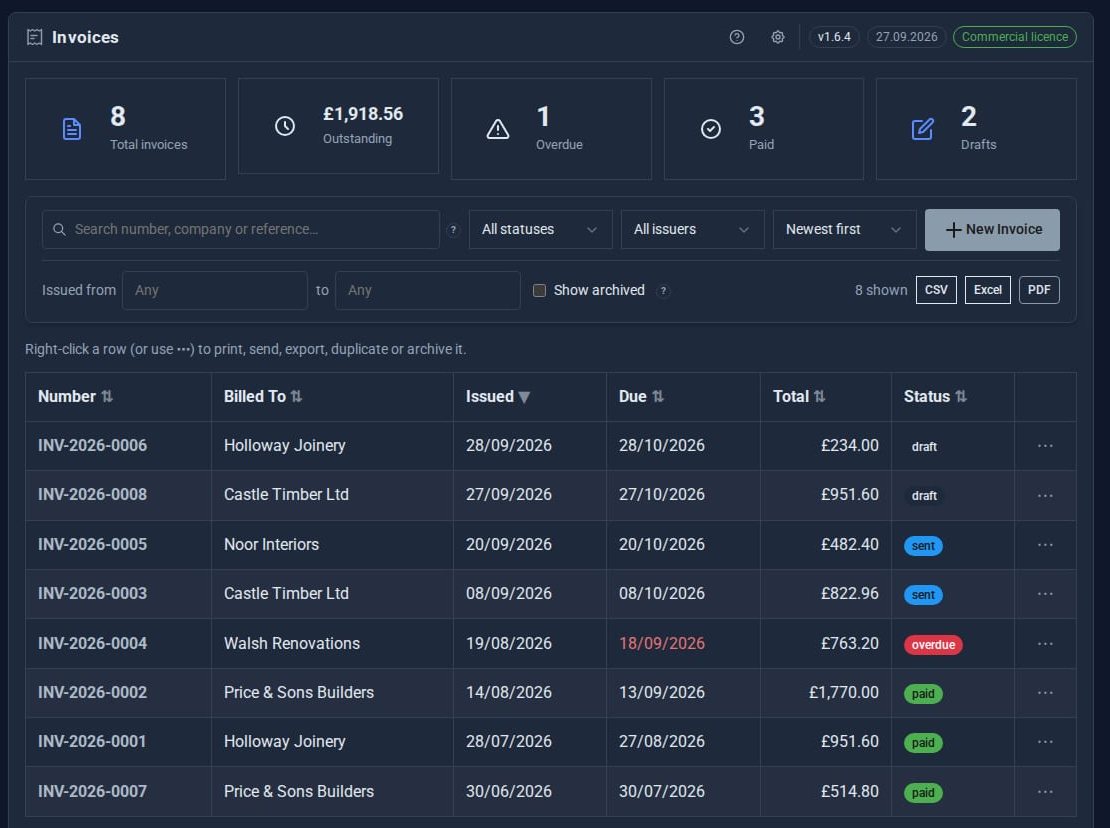
Task: Click the Issued to date field
Action: (x=428, y=290)
